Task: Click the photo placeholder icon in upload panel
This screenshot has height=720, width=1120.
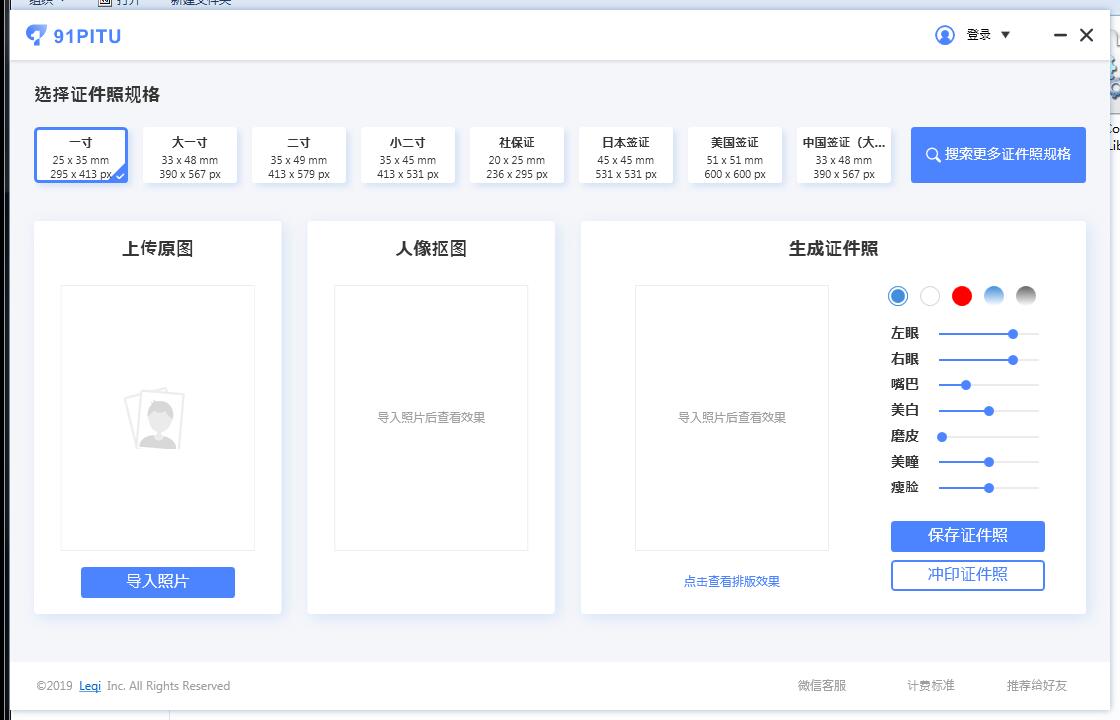Action: point(156,417)
